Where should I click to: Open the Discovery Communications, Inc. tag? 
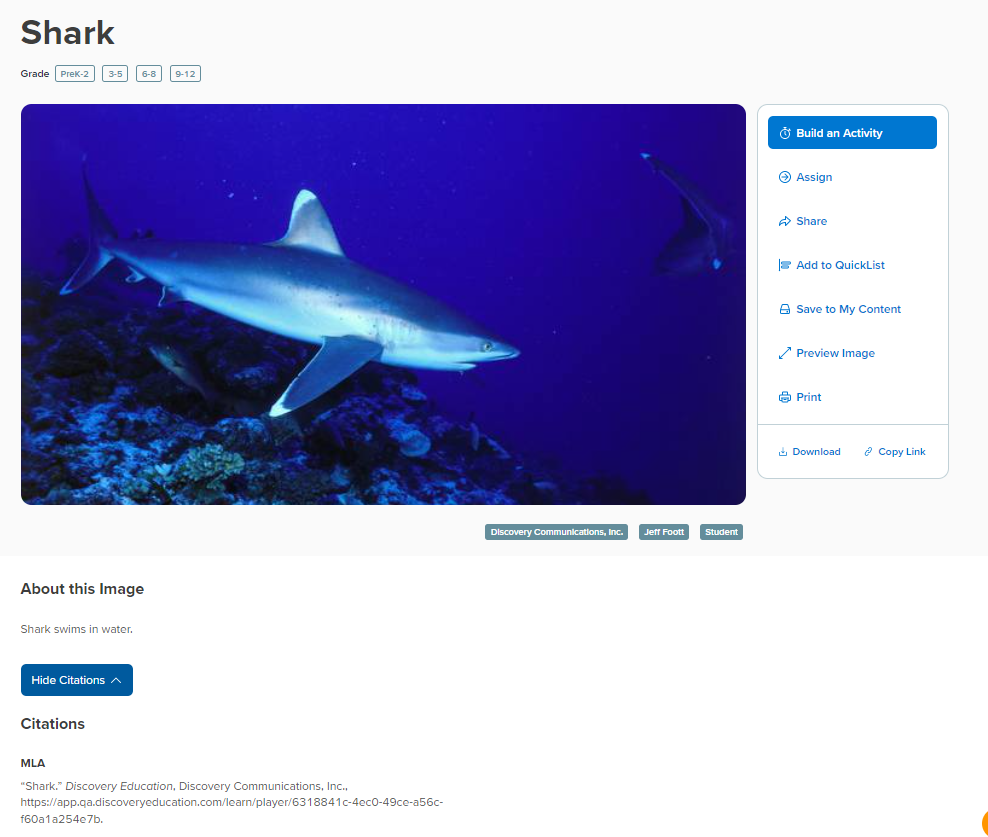556,532
